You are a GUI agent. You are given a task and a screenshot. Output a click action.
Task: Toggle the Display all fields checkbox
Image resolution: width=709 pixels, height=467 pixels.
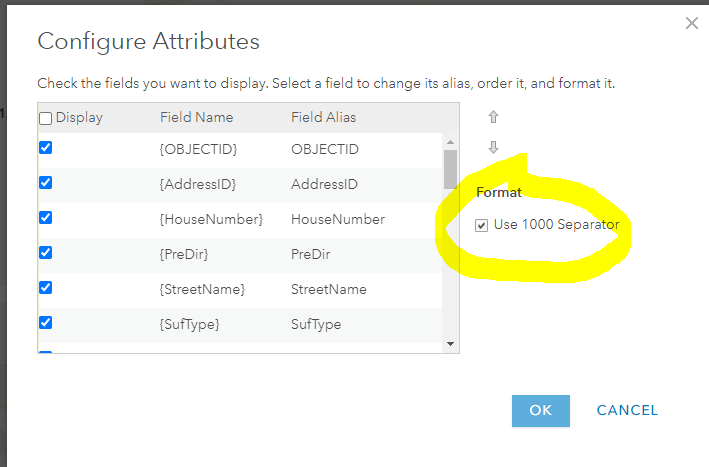[x=45, y=118]
